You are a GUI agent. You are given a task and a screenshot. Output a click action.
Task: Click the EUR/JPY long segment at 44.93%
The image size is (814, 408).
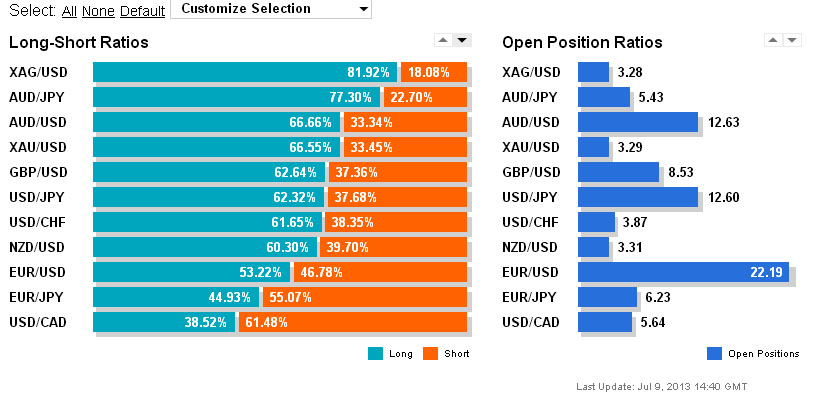(175, 297)
